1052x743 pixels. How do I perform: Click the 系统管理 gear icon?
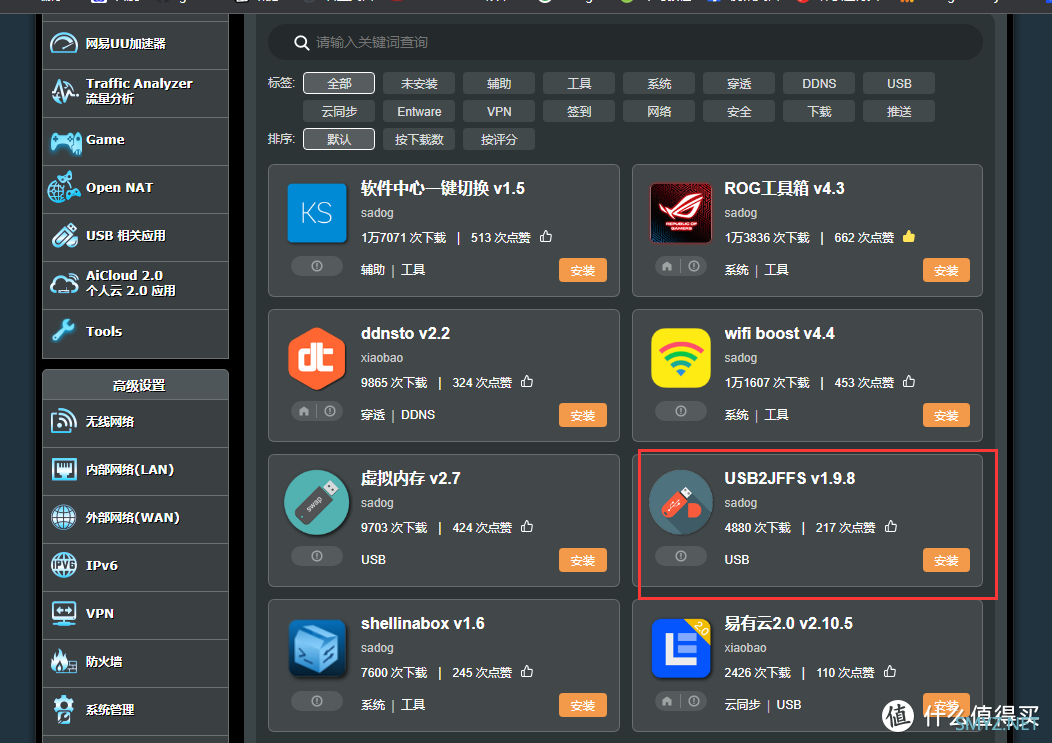(64, 709)
